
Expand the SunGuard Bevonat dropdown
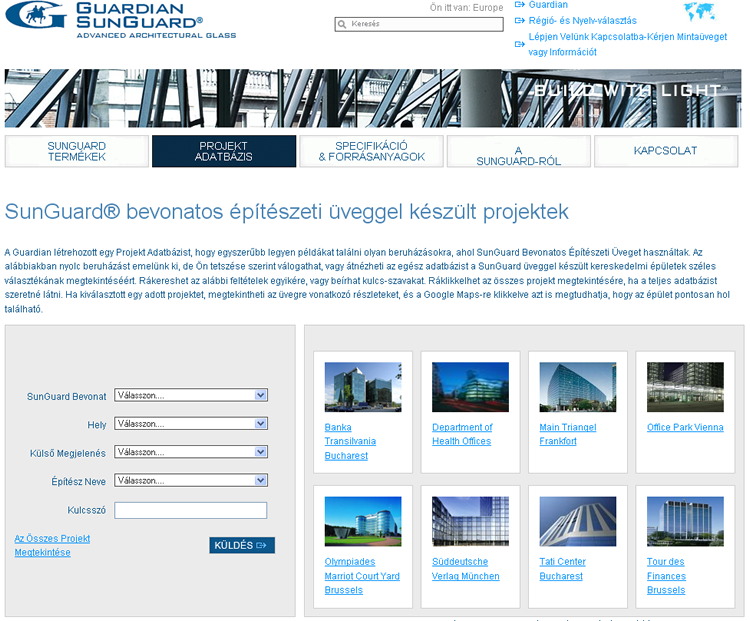pos(191,395)
